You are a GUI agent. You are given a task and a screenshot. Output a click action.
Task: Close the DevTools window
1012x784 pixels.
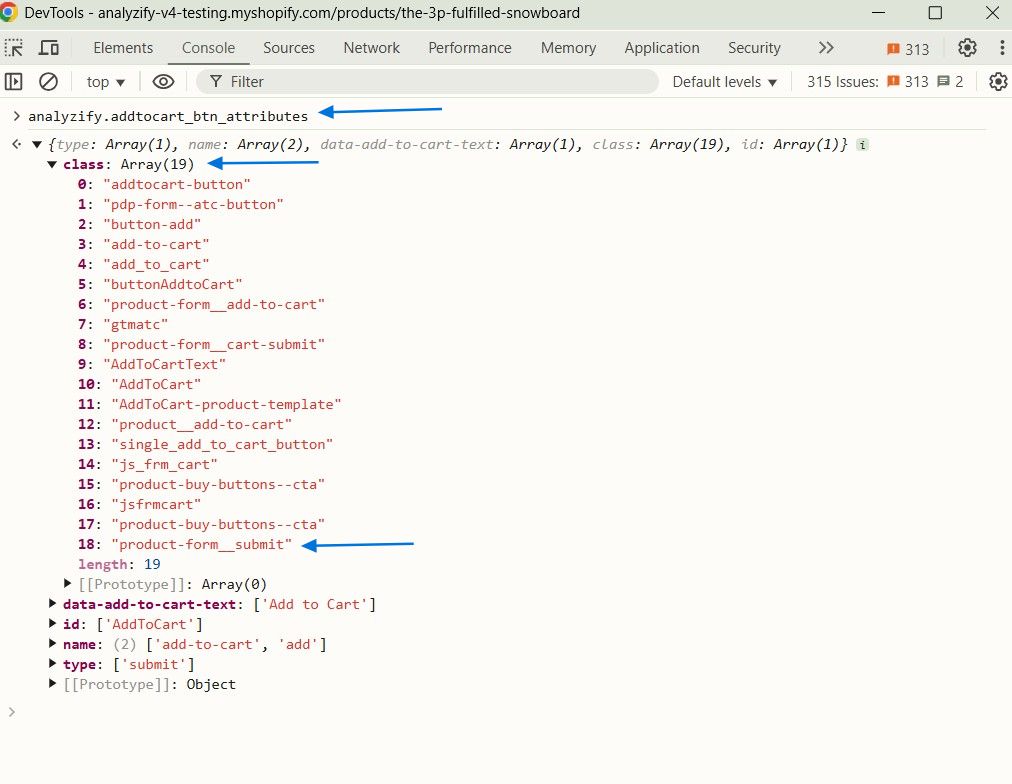(x=993, y=12)
